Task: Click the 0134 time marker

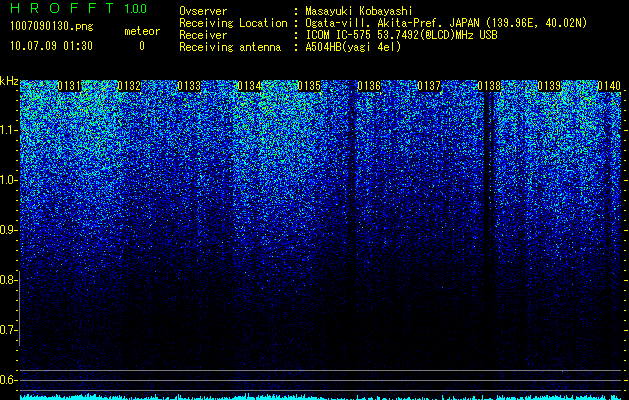Action: (x=249, y=86)
